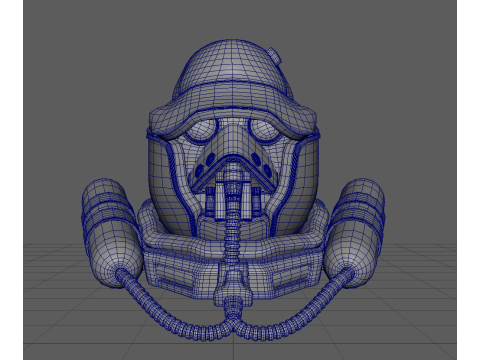
Task: Select the left round goggle lens
Action: 201,130
